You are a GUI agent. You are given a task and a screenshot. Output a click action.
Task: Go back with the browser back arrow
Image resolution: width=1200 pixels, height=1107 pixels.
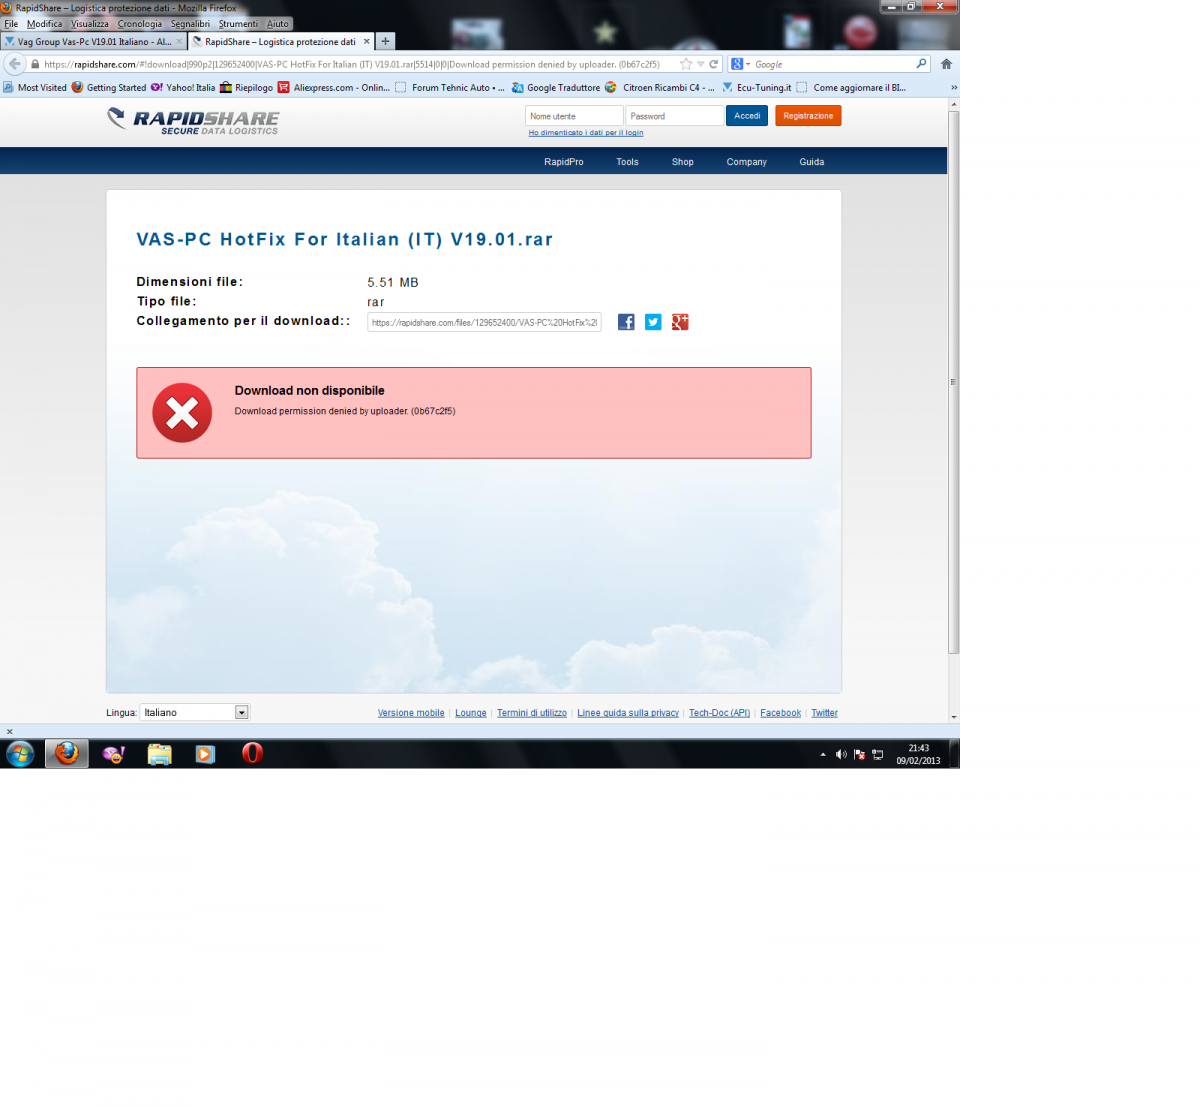coord(14,64)
